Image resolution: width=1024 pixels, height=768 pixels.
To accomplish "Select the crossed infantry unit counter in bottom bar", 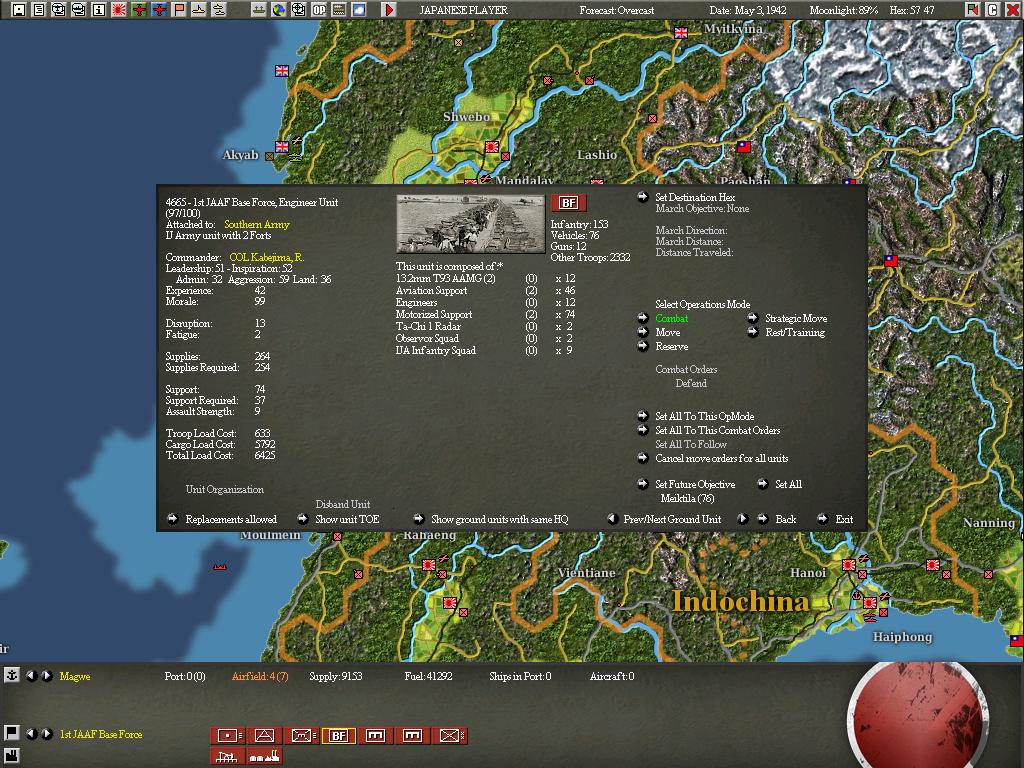I will pyautogui.click(x=449, y=735).
